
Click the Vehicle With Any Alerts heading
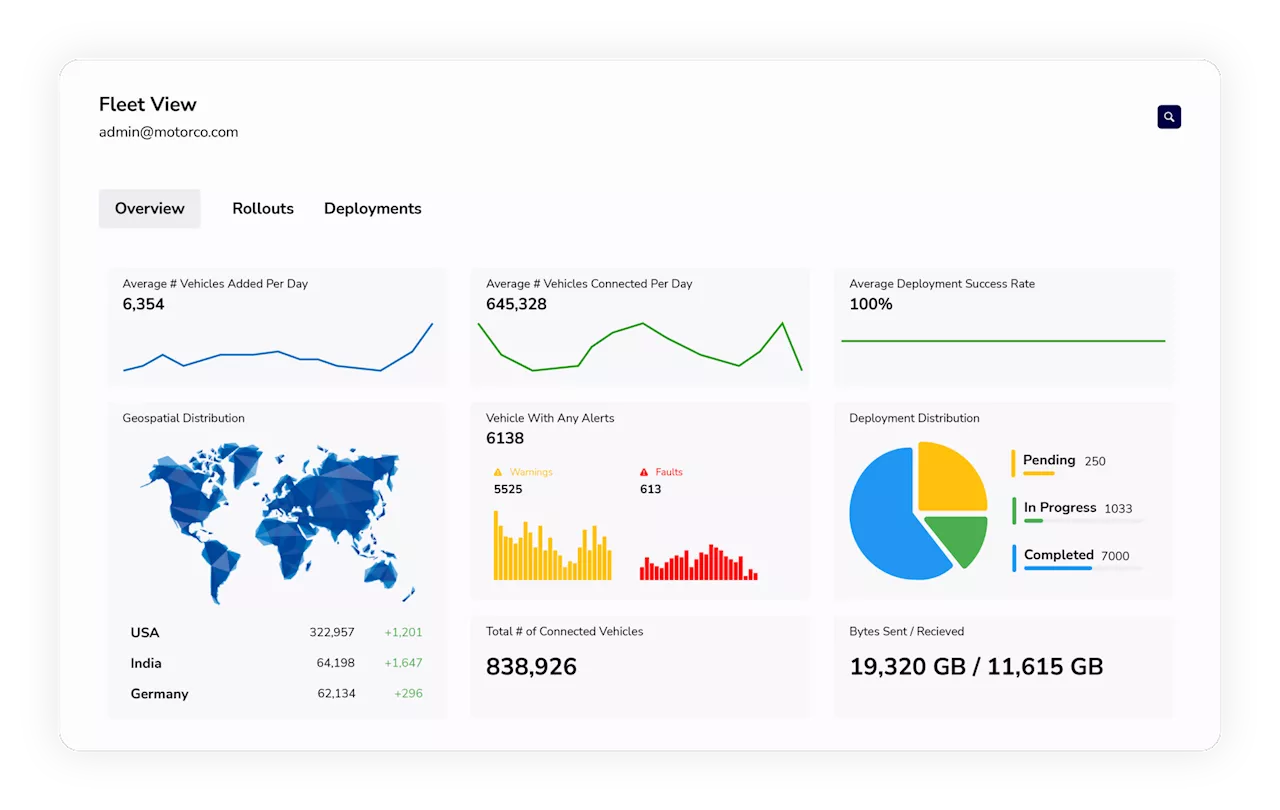[x=550, y=418]
